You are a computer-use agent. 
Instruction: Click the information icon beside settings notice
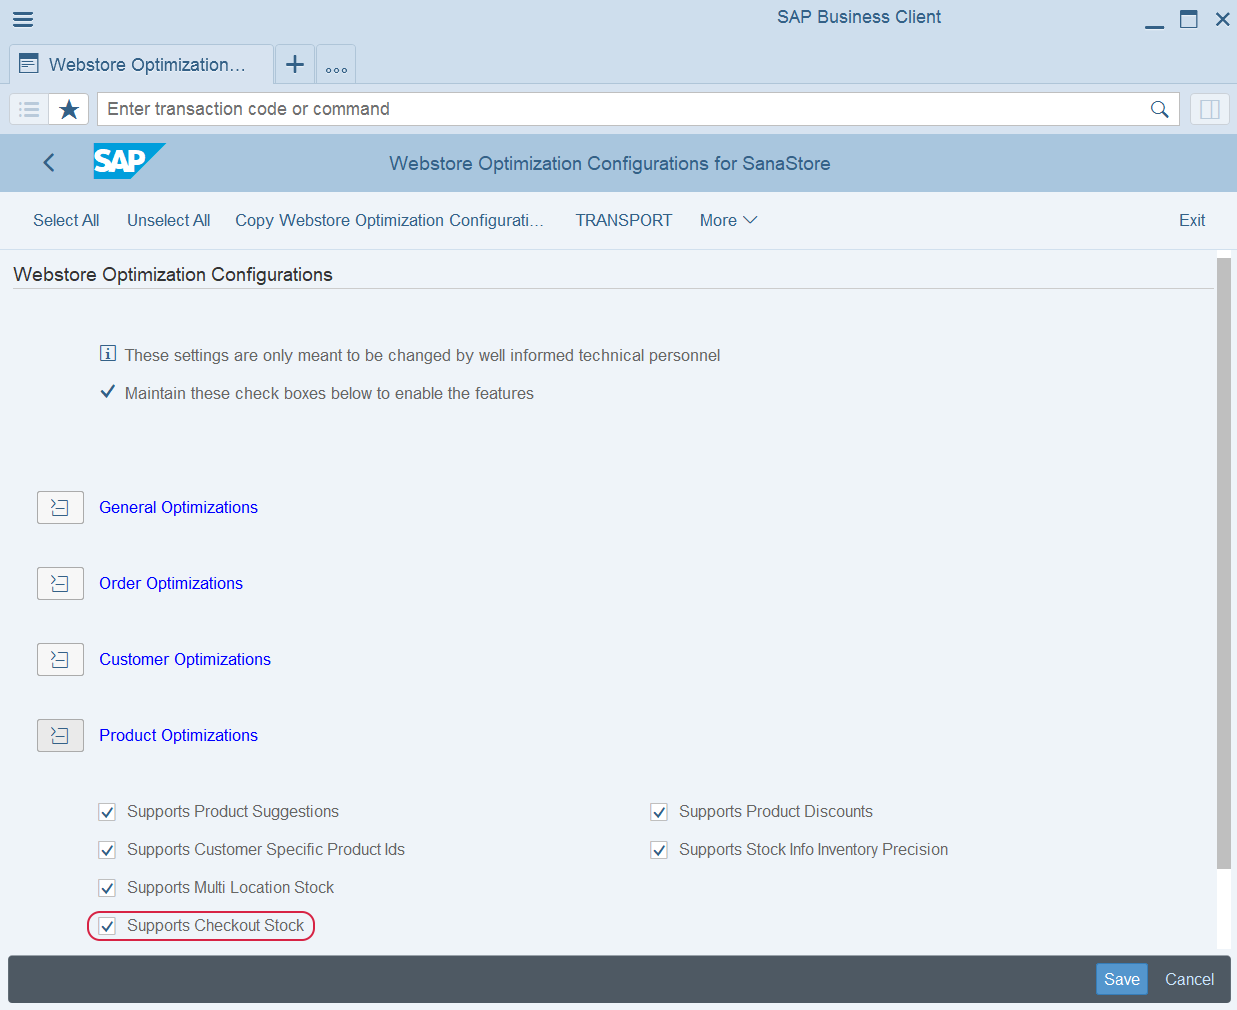point(108,353)
